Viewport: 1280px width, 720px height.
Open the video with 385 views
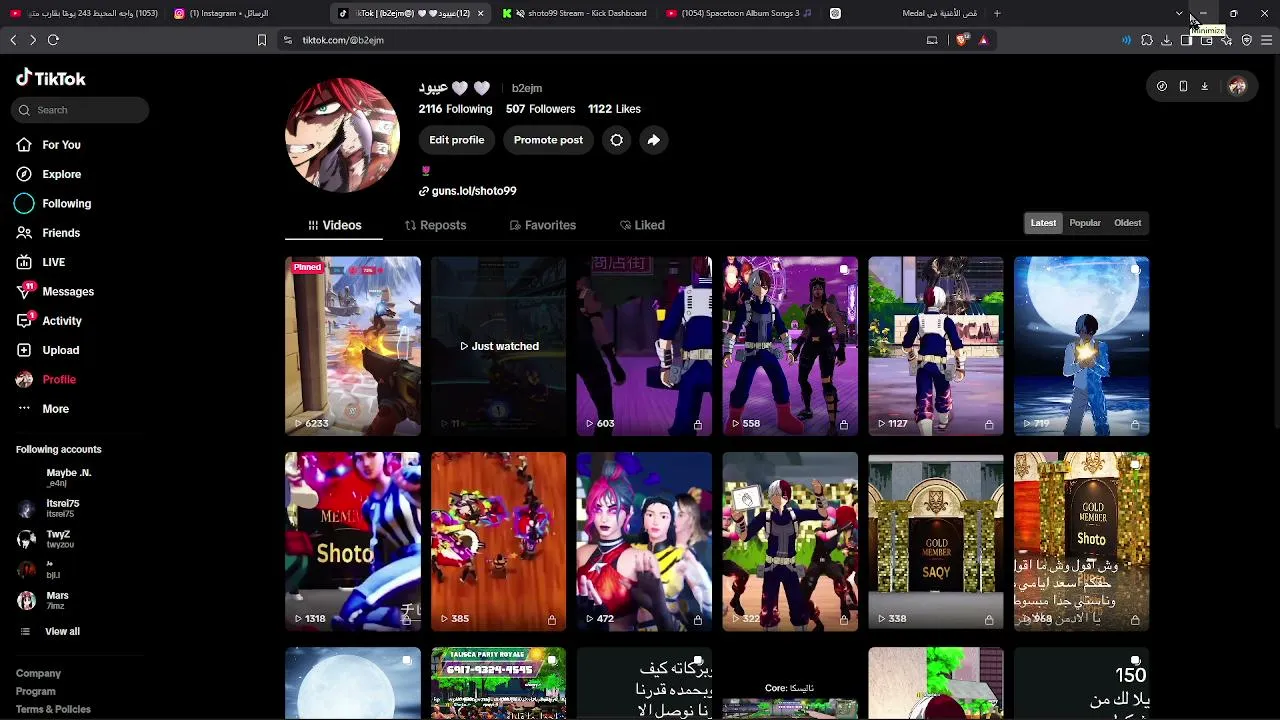[x=498, y=542]
